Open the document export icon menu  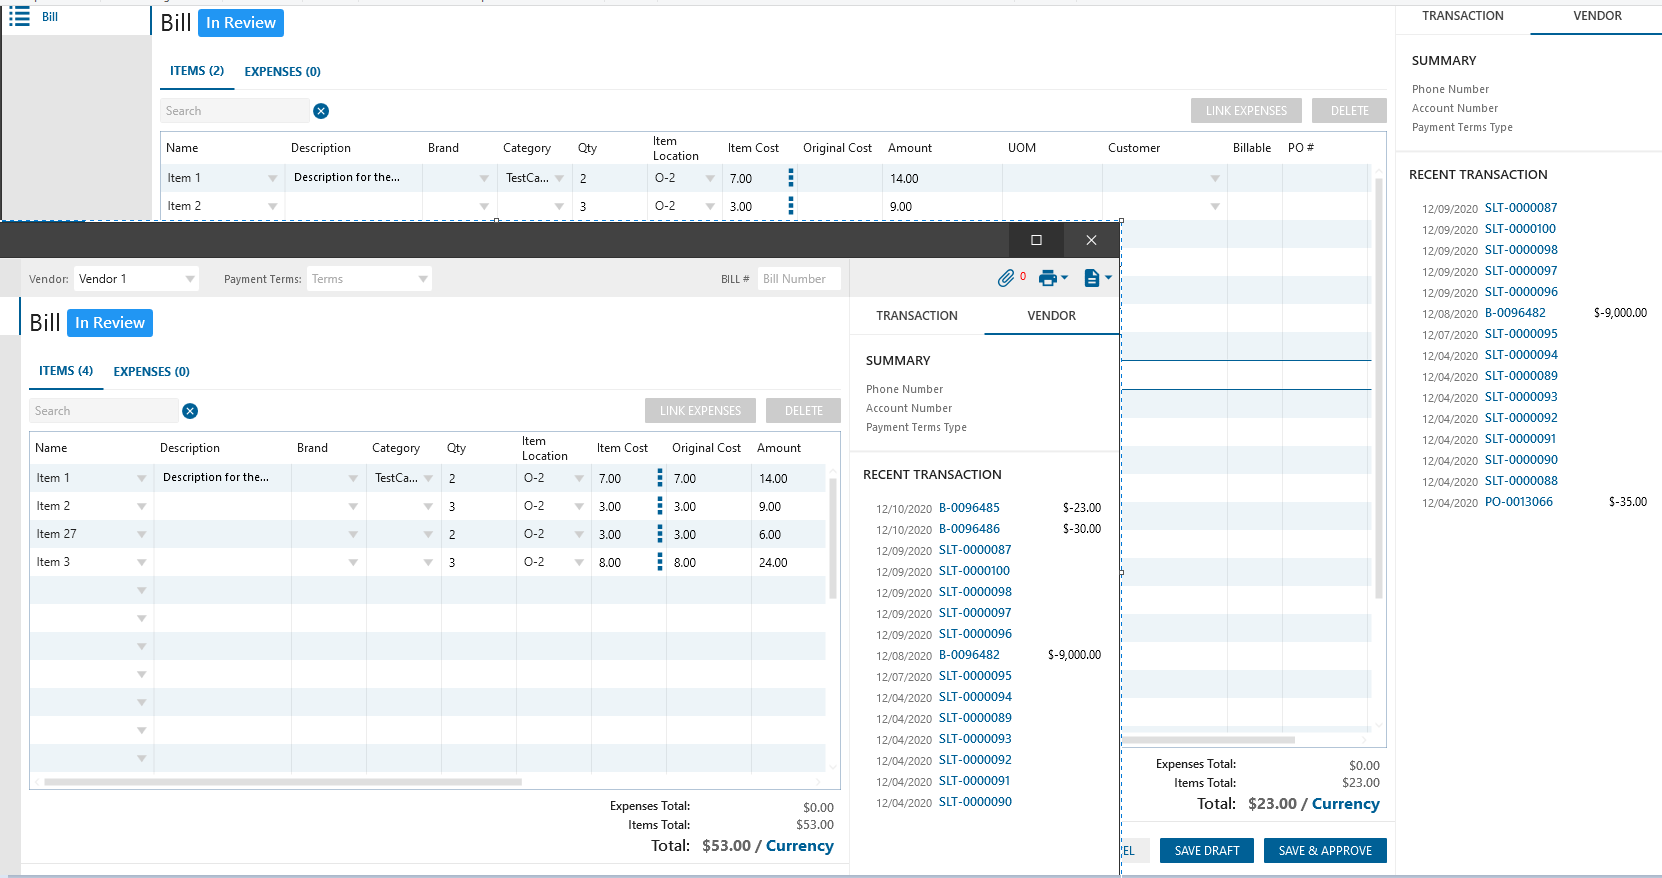tap(1092, 278)
